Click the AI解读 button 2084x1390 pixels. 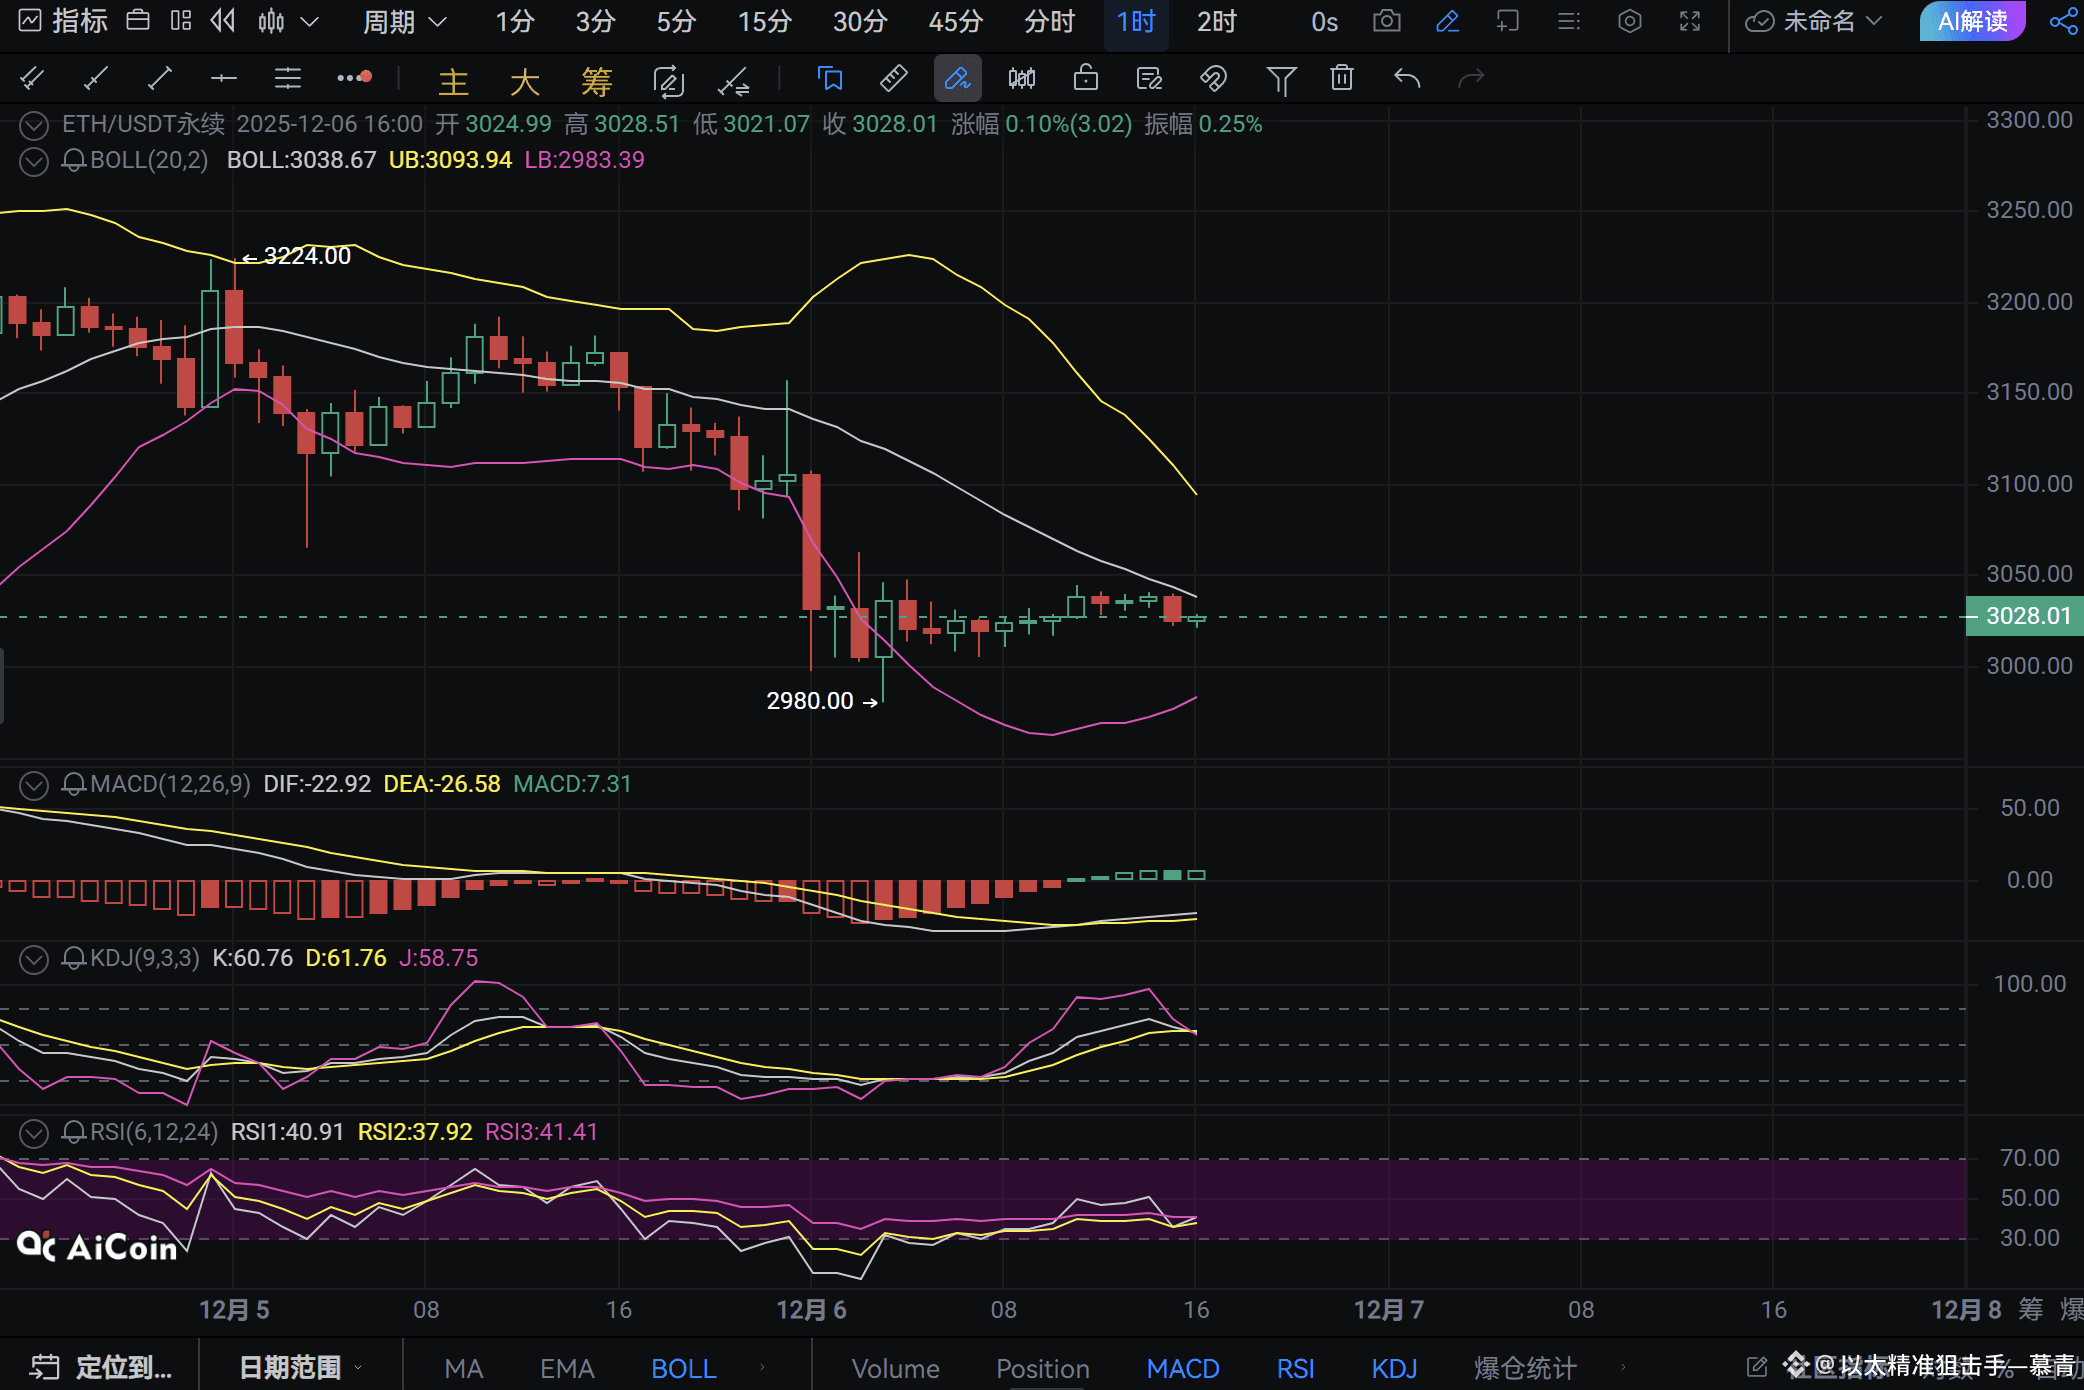coord(1972,21)
